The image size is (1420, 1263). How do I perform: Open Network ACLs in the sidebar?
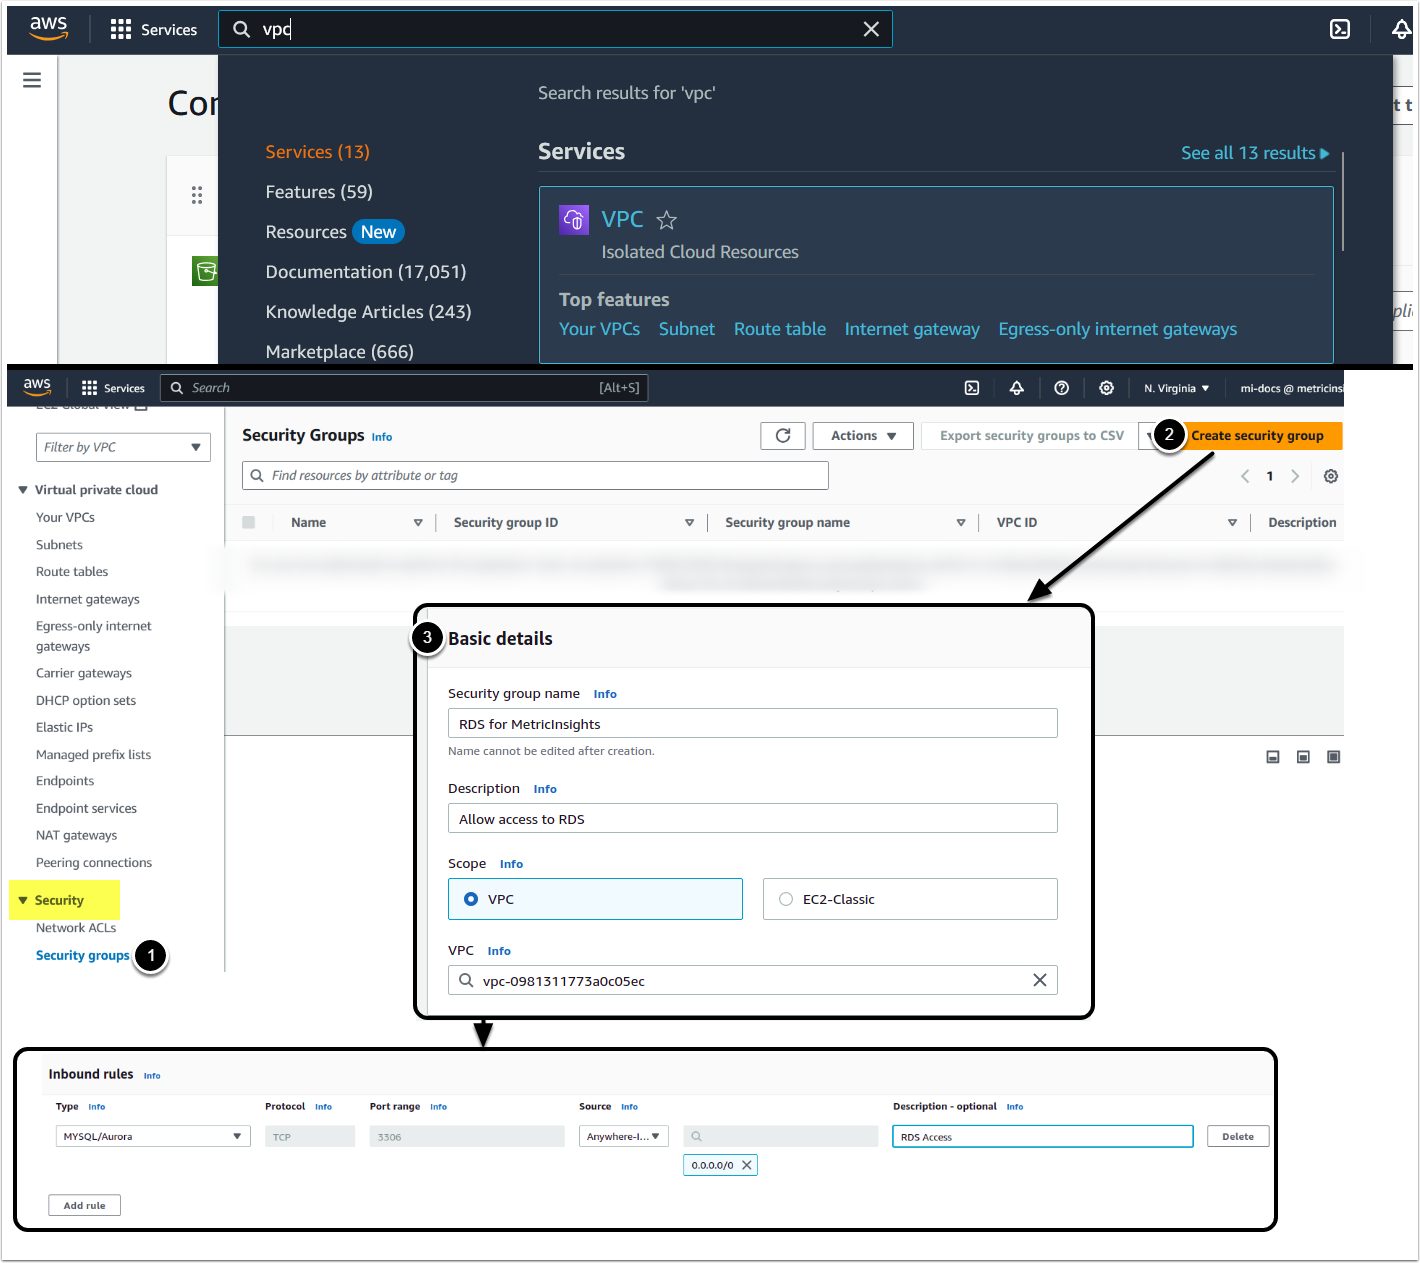pyautogui.click(x=76, y=928)
